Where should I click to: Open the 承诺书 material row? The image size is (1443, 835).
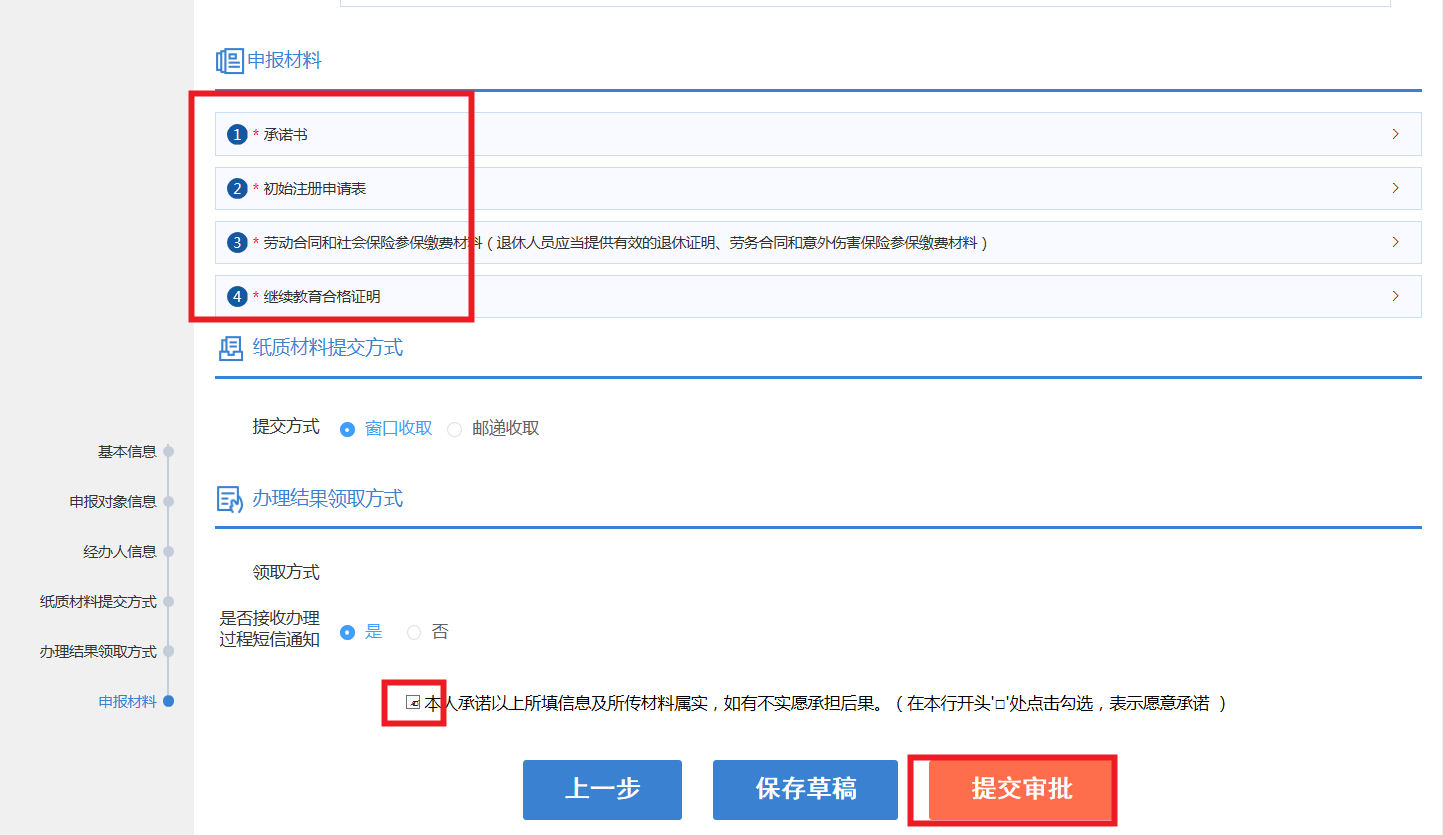coord(818,134)
